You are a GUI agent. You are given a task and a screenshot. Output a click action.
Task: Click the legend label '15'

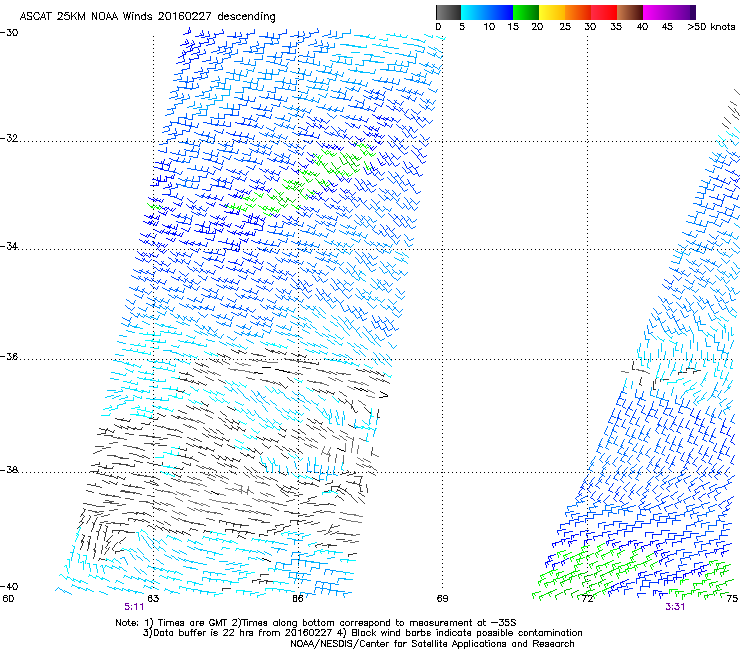pyautogui.click(x=513, y=27)
